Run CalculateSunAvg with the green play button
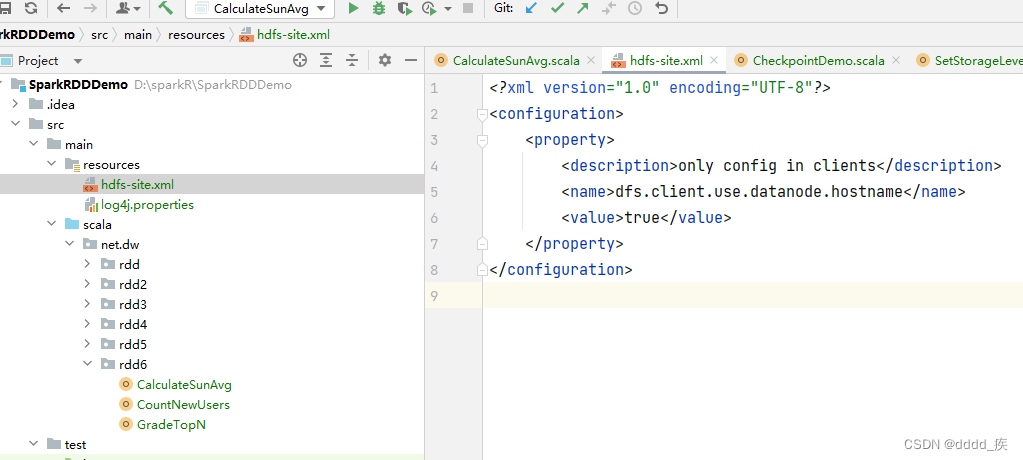Image resolution: width=1023 pixels, height=460 pixels. click(353, 8)
